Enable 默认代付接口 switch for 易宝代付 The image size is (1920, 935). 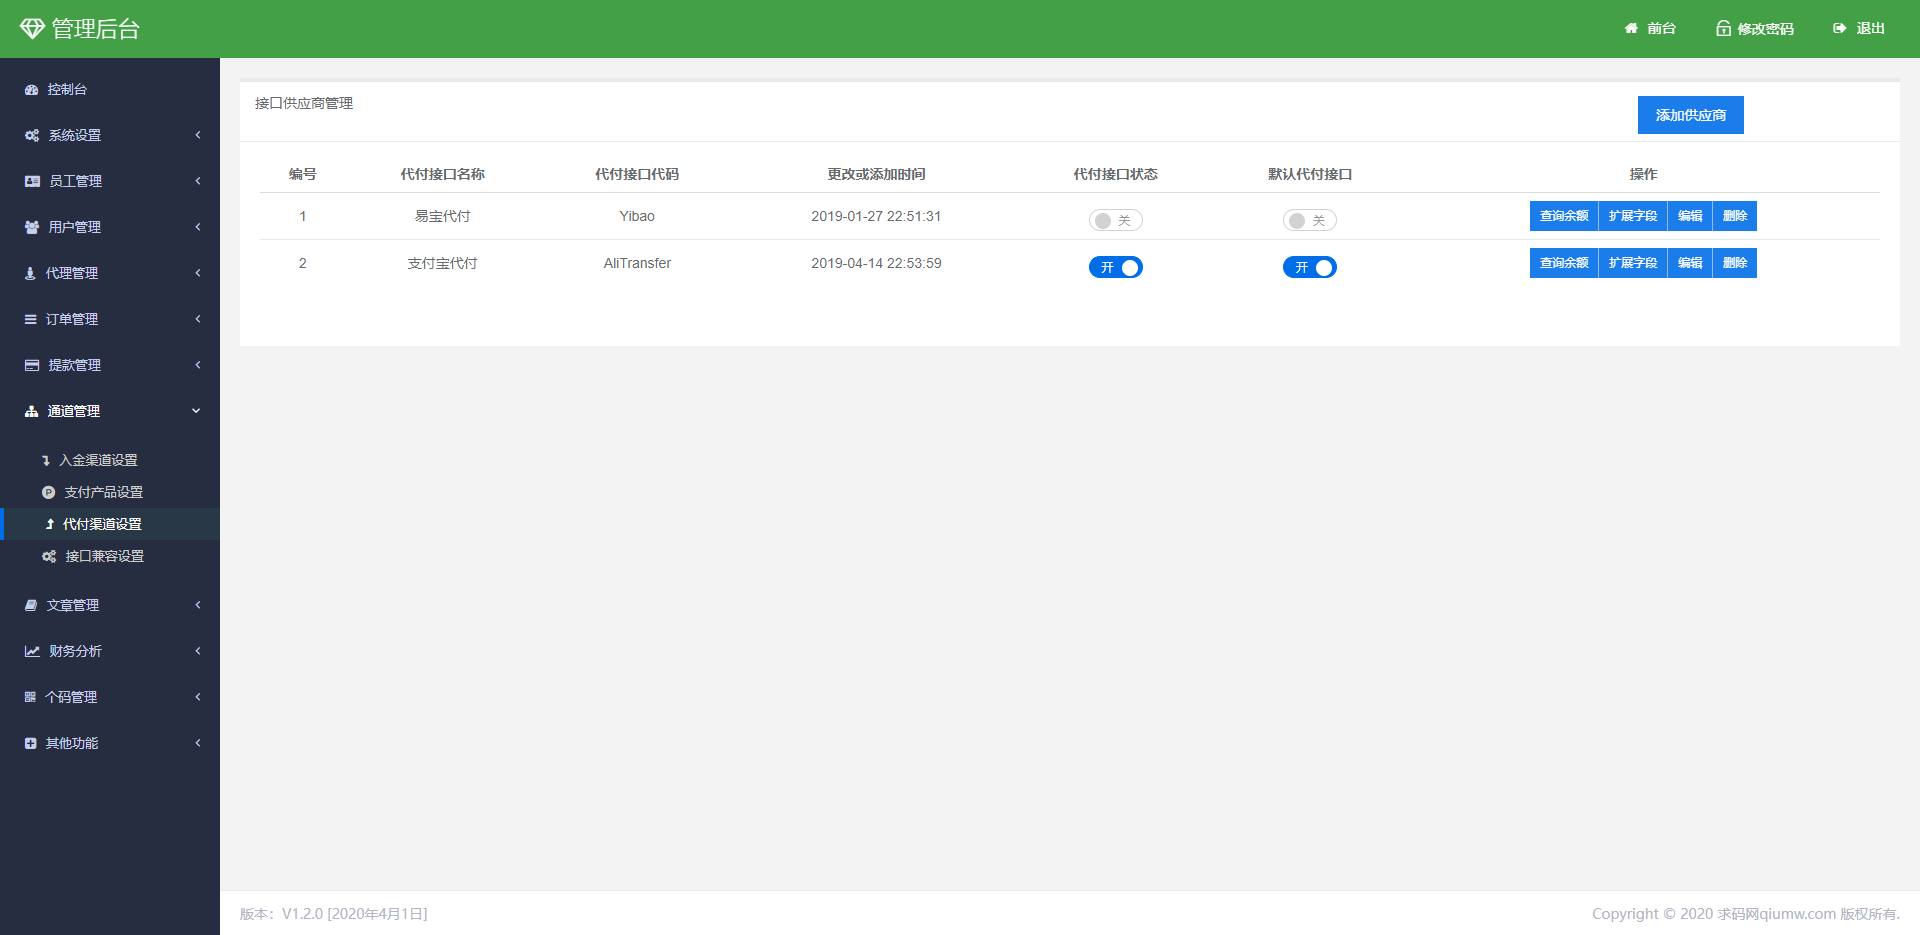[x=1309, y=220]
